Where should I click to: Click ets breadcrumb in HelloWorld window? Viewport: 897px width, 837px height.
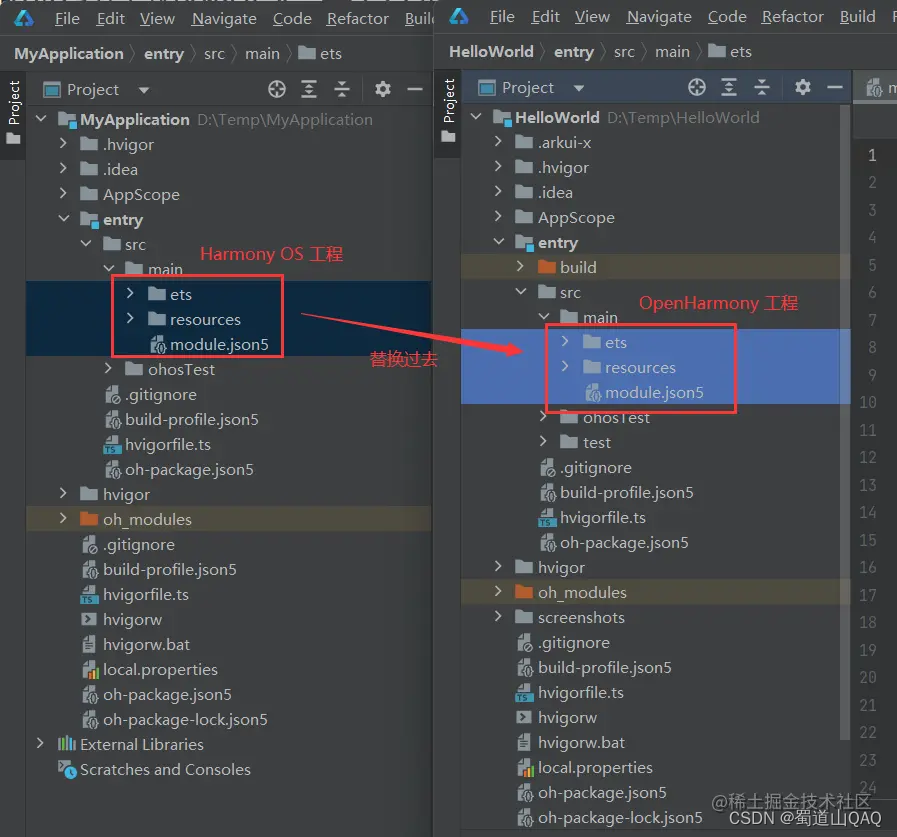(x=730, y=51)
